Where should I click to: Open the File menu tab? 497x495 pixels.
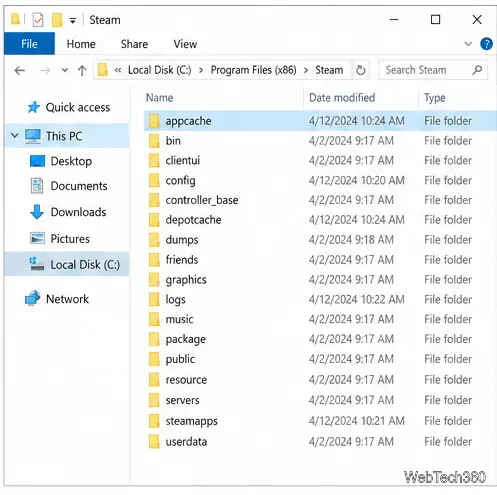tap(29, 44)
